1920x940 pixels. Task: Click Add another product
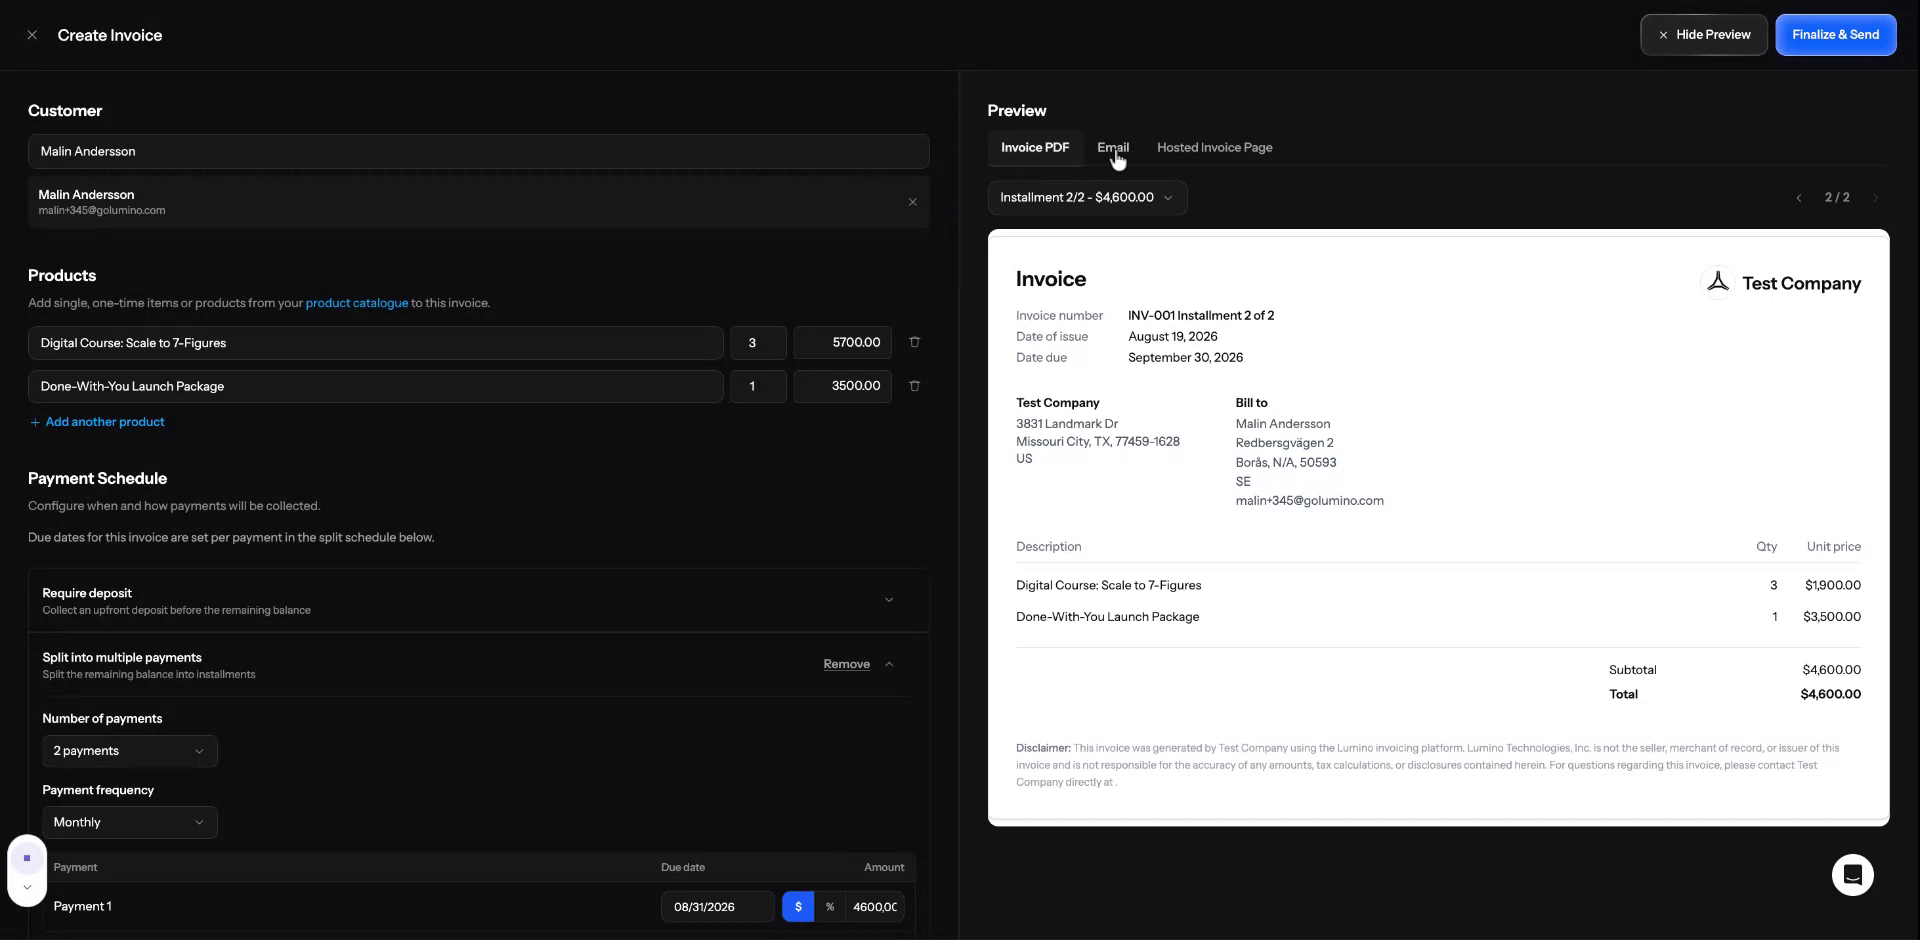point(97,422)
